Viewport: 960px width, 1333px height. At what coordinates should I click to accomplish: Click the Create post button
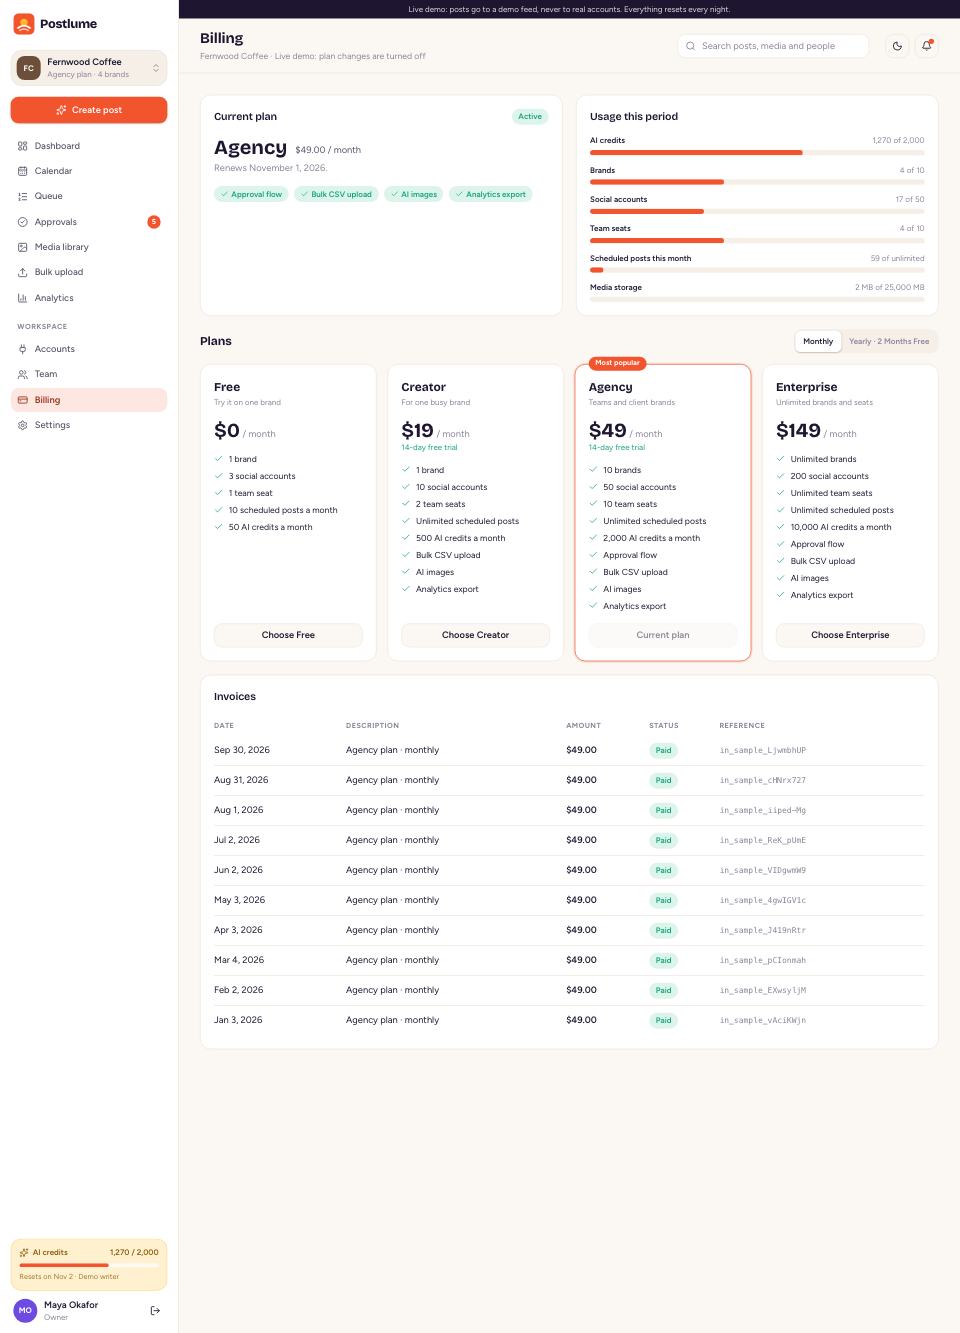89,110
